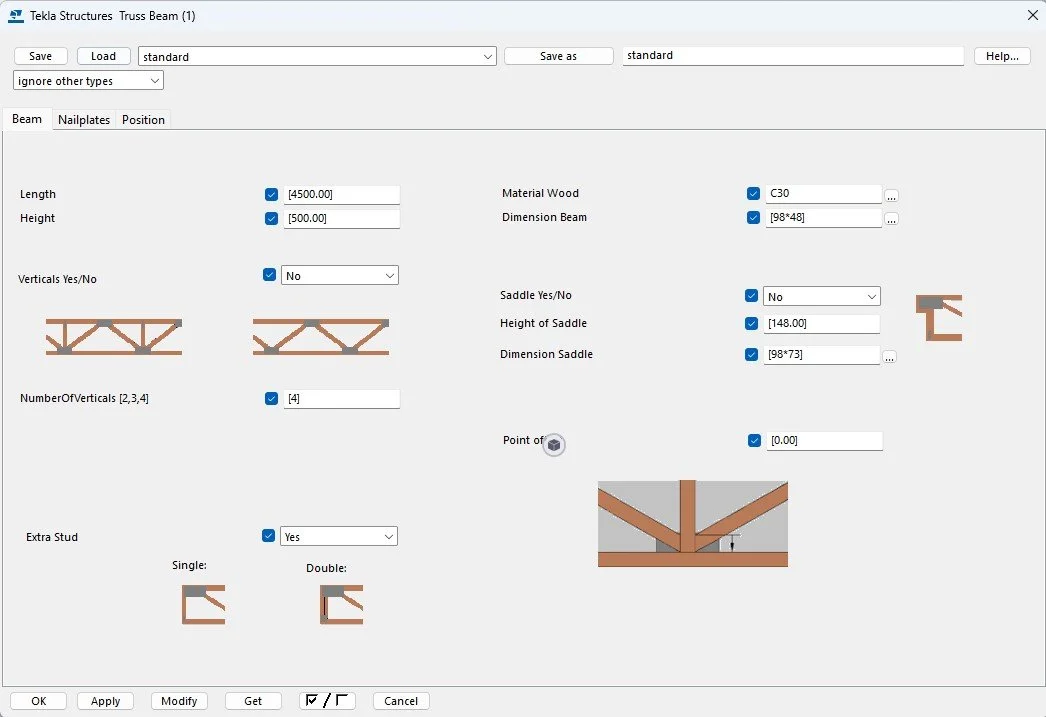The width and height of the screenshot is (1046, 717).
Task: Open profile browser next to Dimension Beam
Action: coord(891,219)
